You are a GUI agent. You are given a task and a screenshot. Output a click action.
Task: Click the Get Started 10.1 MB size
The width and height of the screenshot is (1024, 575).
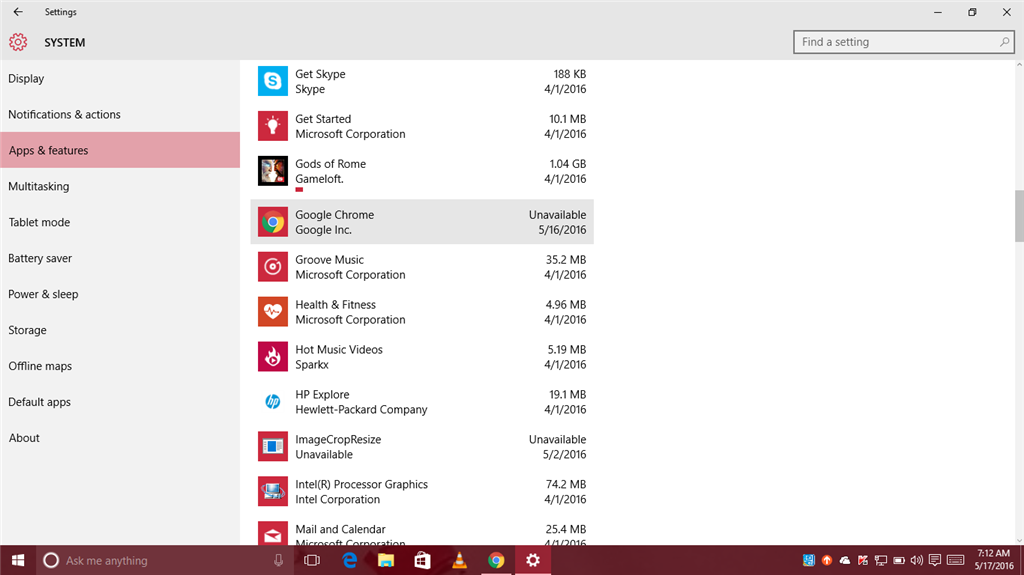pyautogui.click(x=568, y=119)
